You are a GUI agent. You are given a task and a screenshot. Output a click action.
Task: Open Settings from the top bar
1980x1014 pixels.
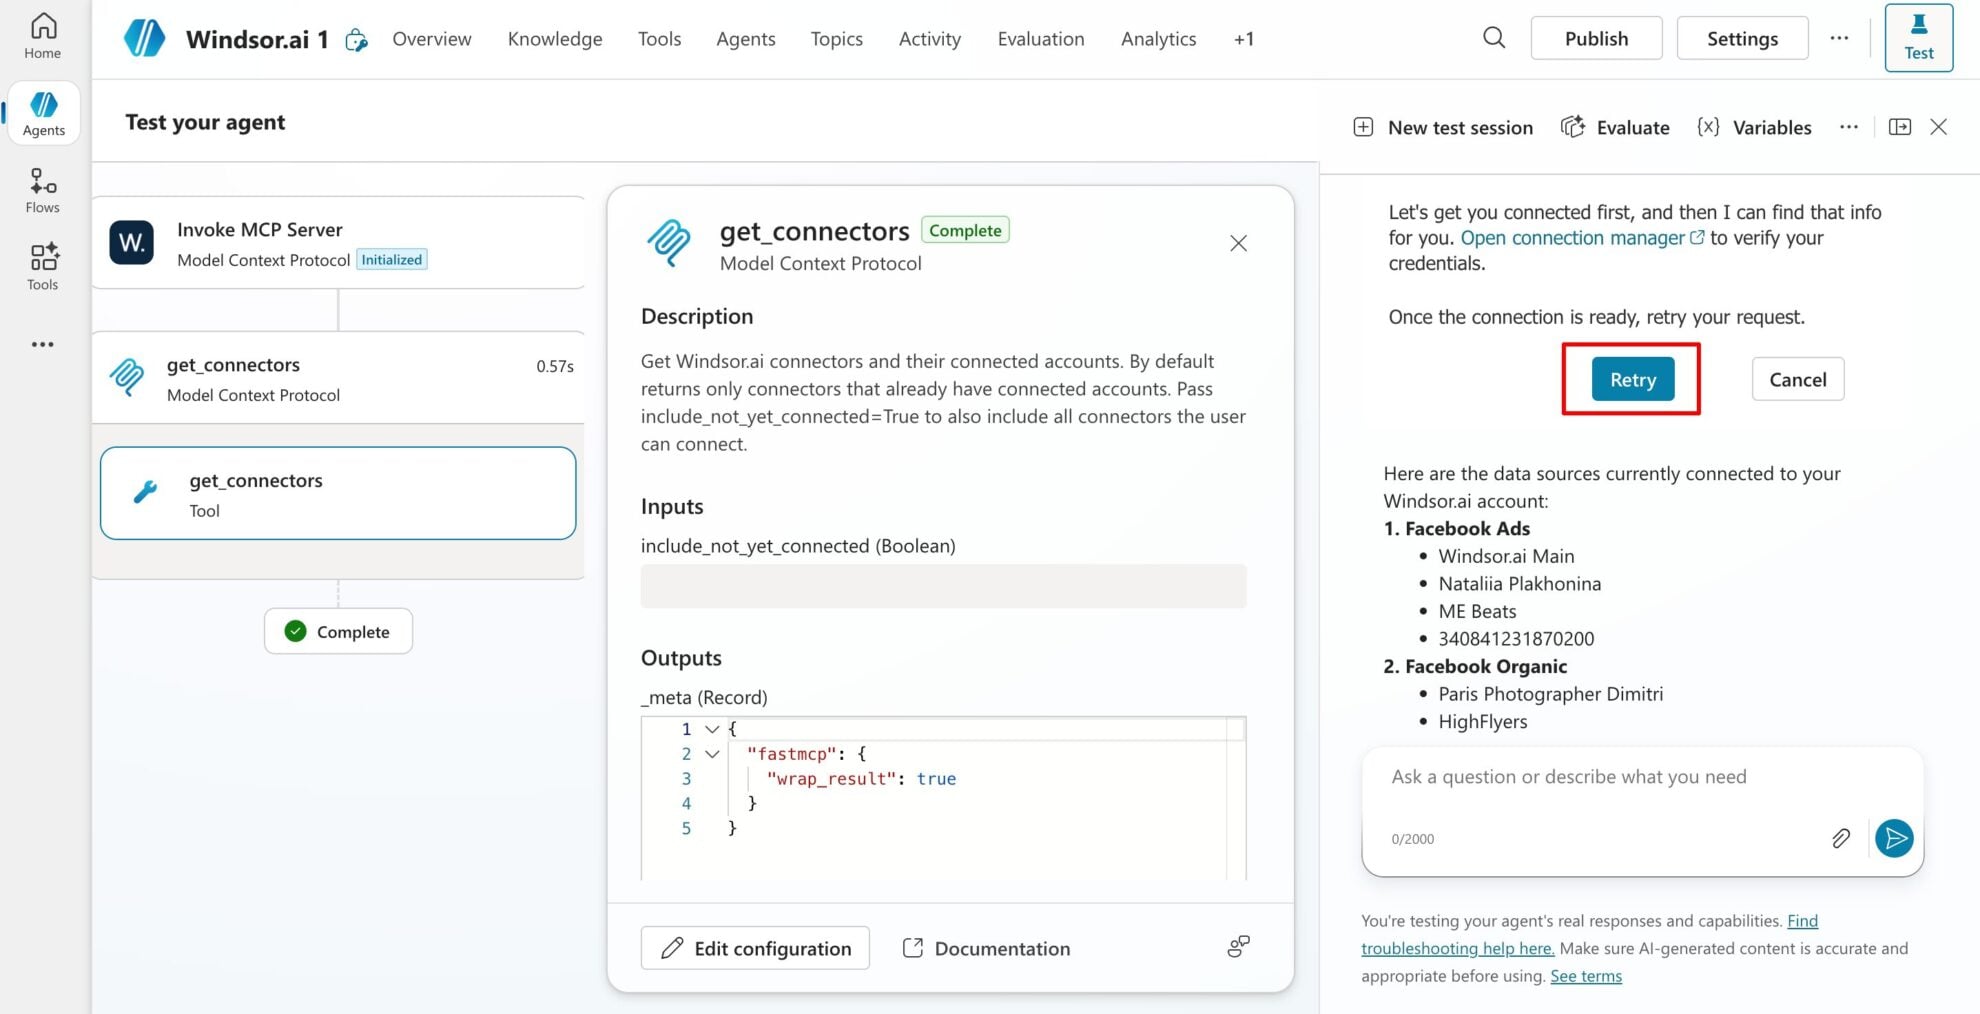1742,38
